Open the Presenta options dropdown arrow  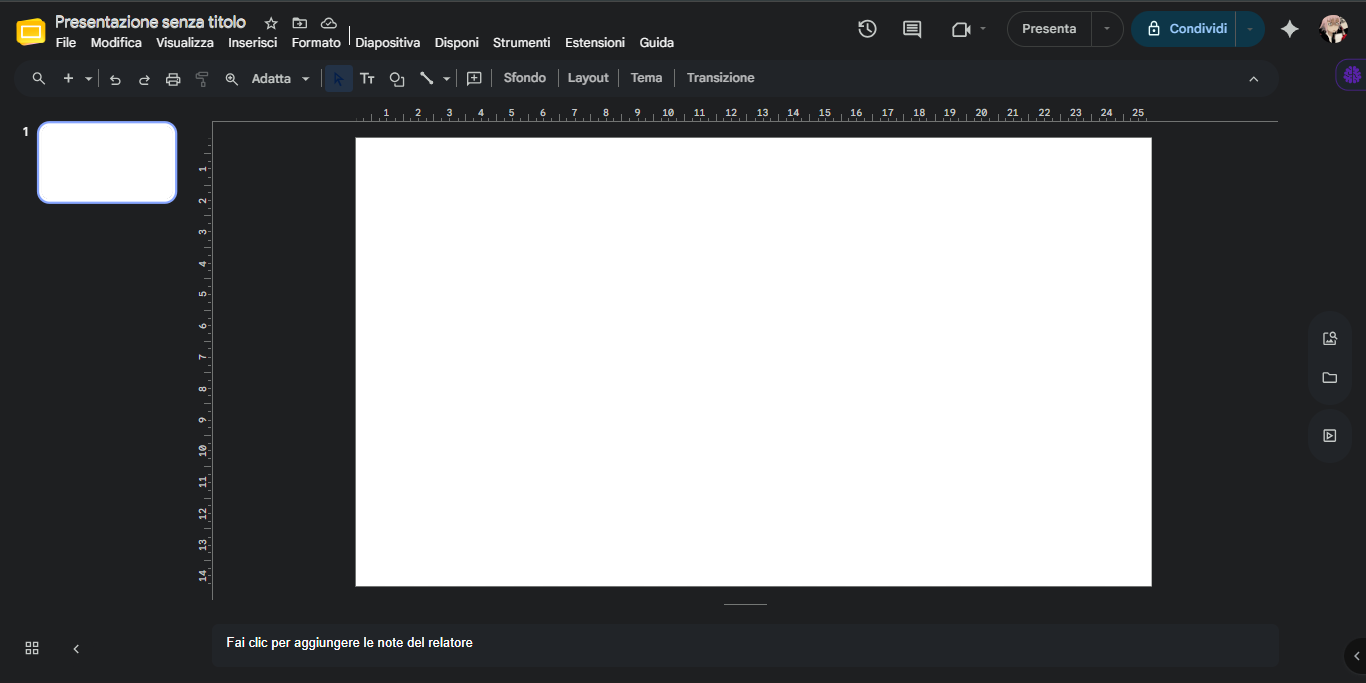(x=1107, y=29)
